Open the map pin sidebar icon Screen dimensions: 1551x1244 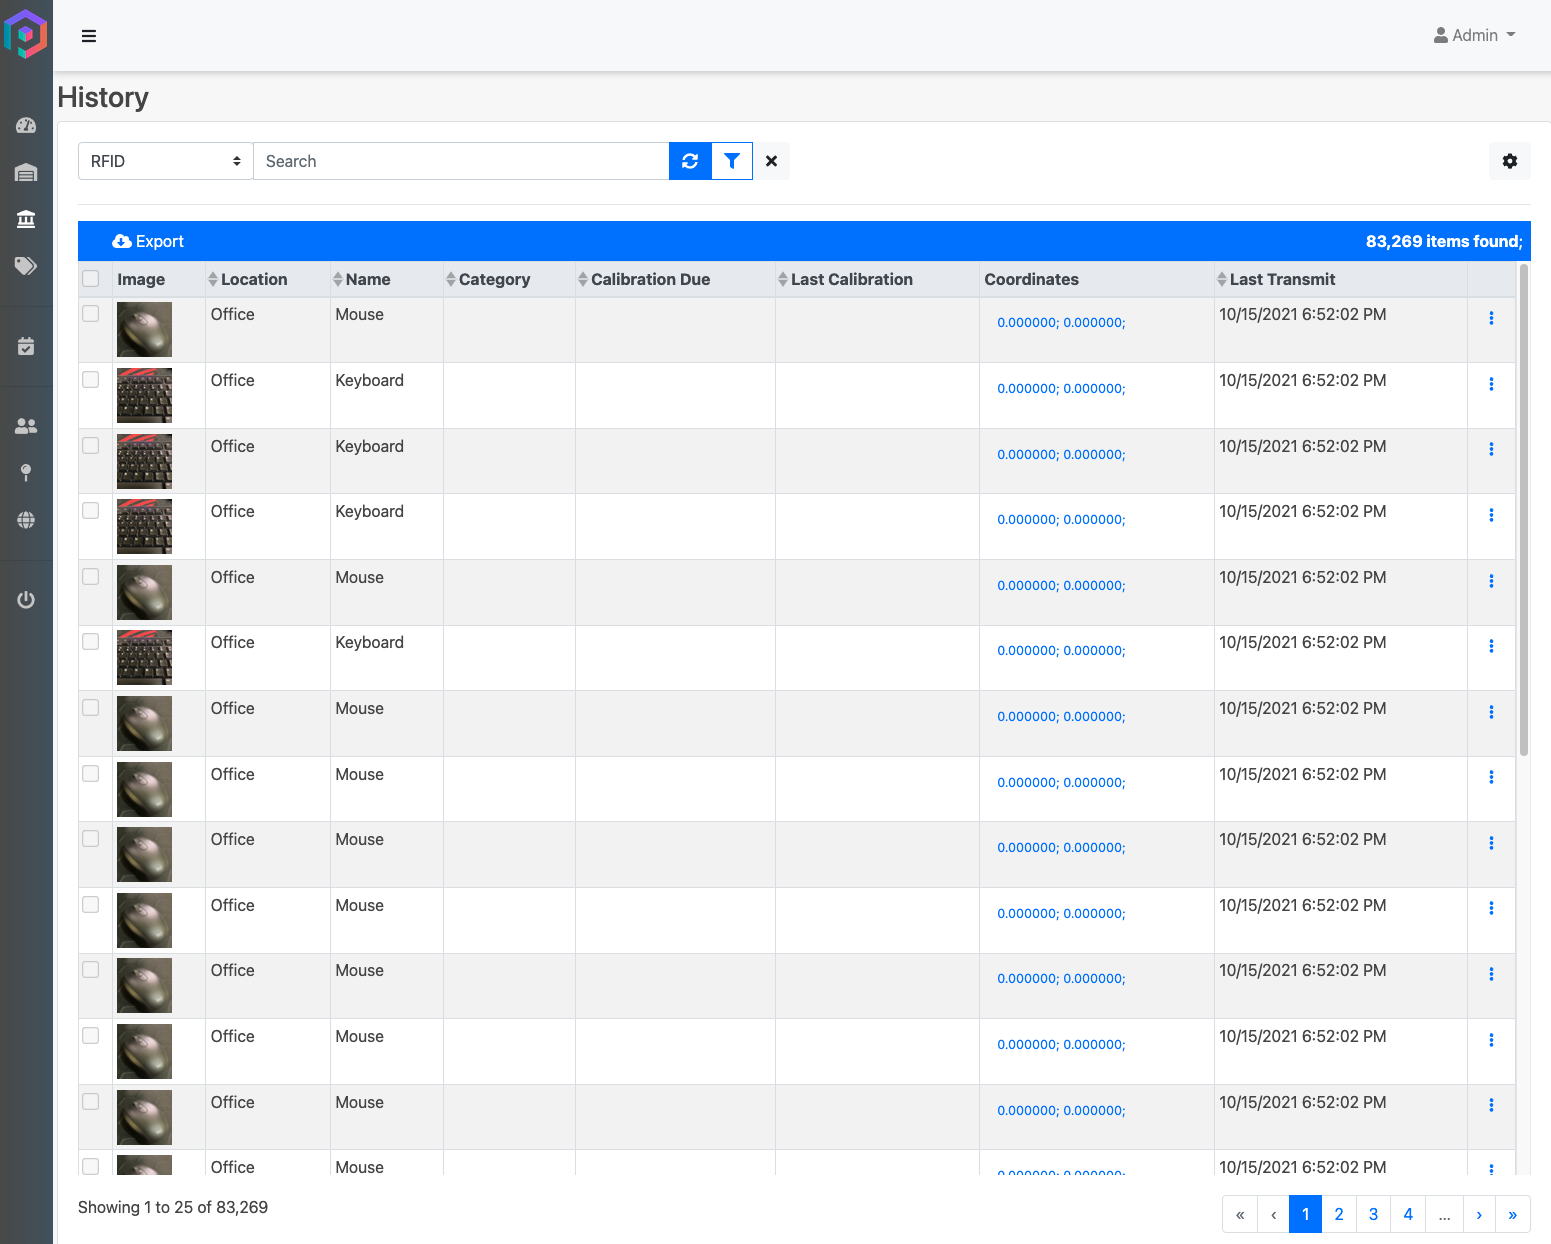pyautogui.click(x=26, y=473)
